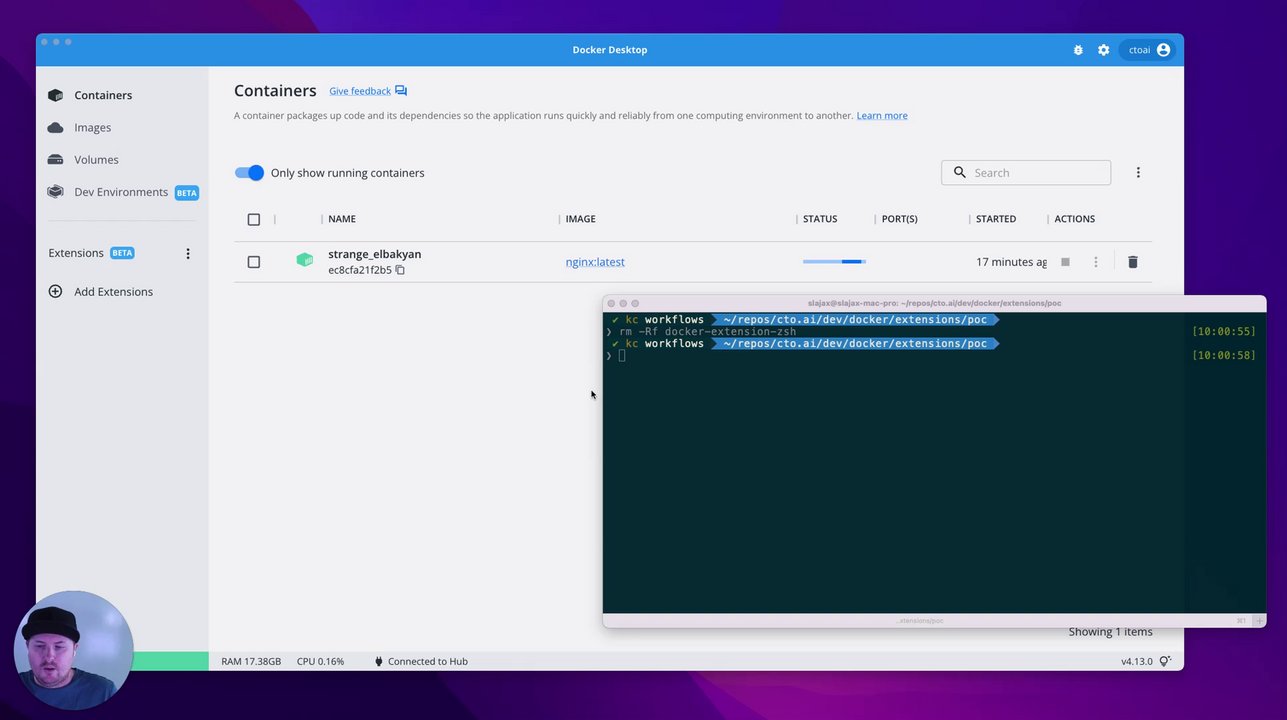Open Settings via the gear icon
The height and width of the screenshot is (720, 1287).
point(1104,50)
